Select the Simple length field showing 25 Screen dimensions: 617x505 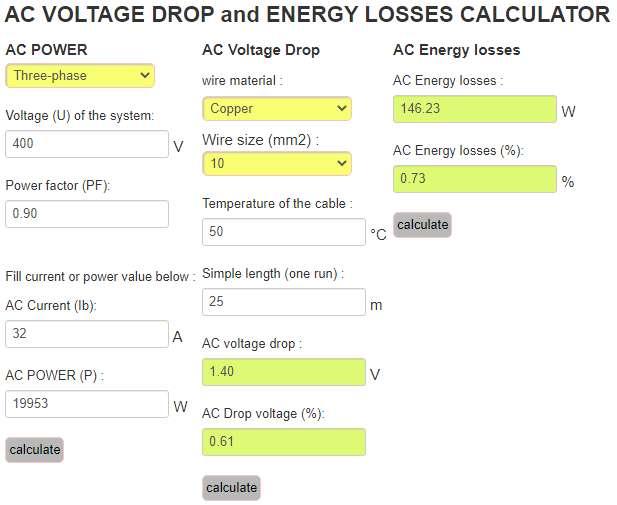(284, 302)
